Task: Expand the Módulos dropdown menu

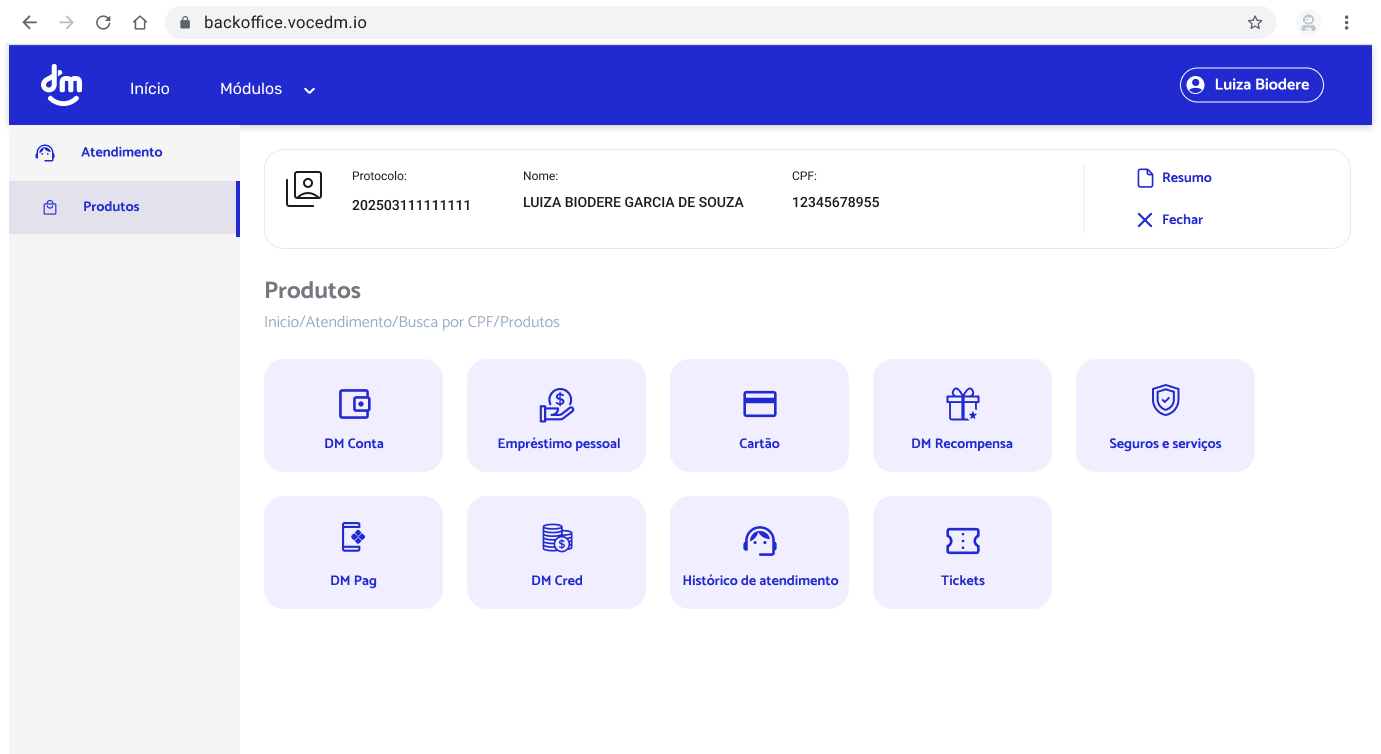Action: pyautogui.click(x=265, y=88)
